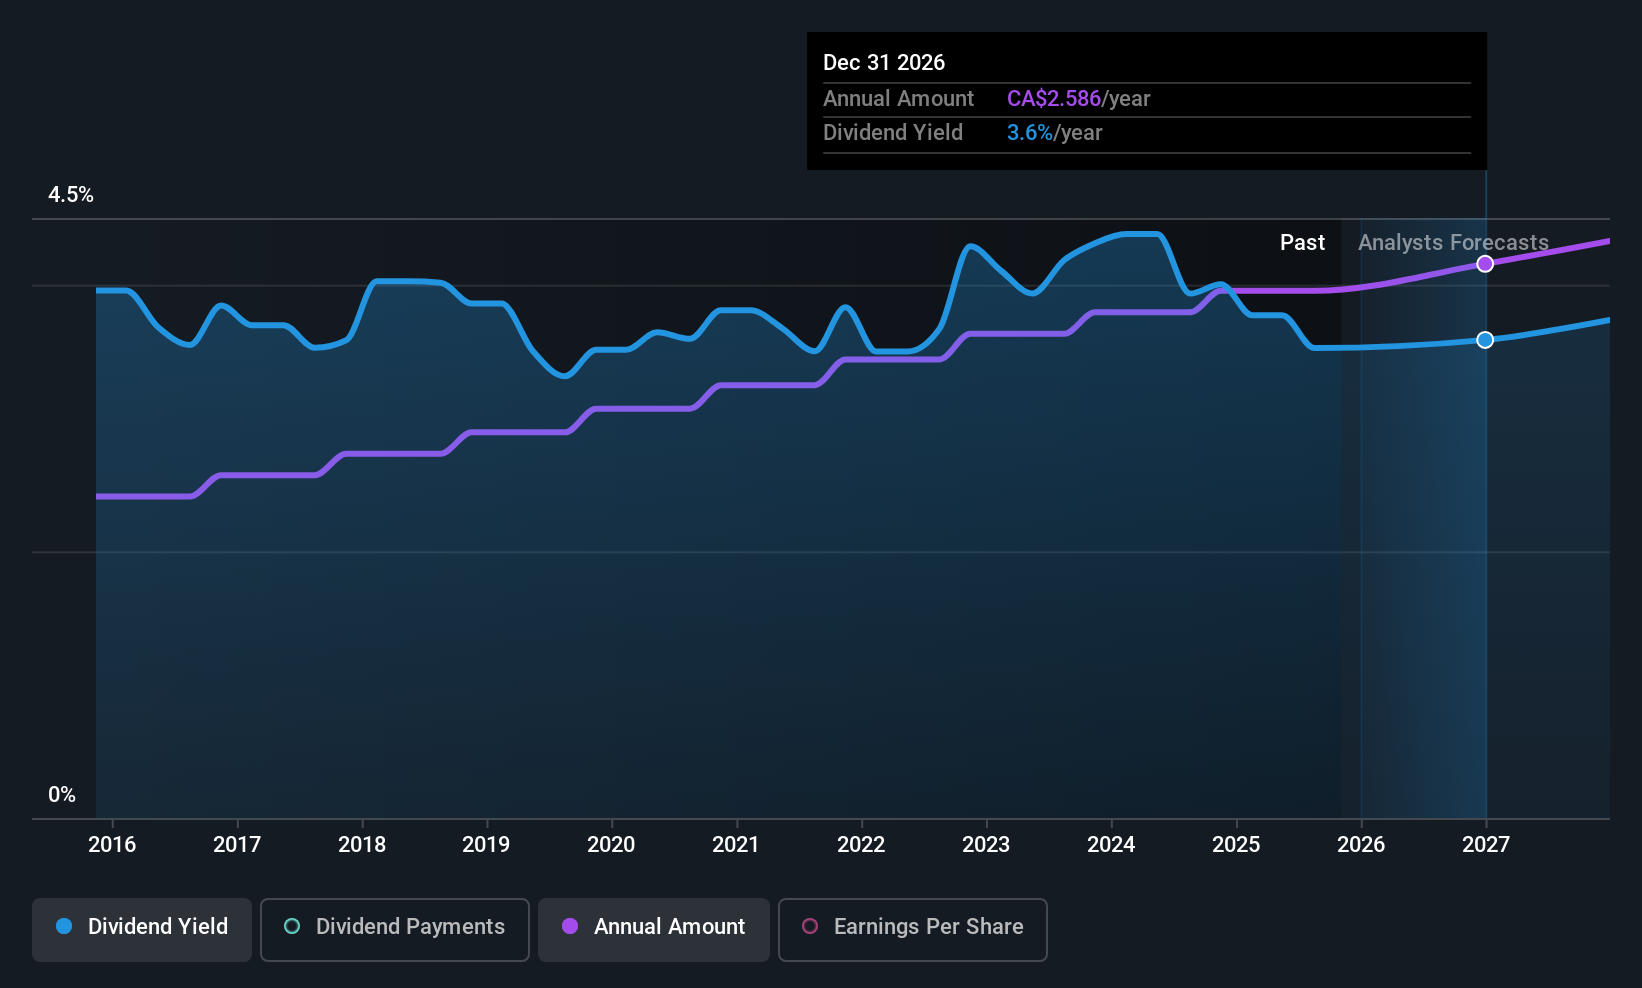Click the 2024 x-axis label
The width and height of the screenshot is (1642, 988).
tap(1111, 845)
